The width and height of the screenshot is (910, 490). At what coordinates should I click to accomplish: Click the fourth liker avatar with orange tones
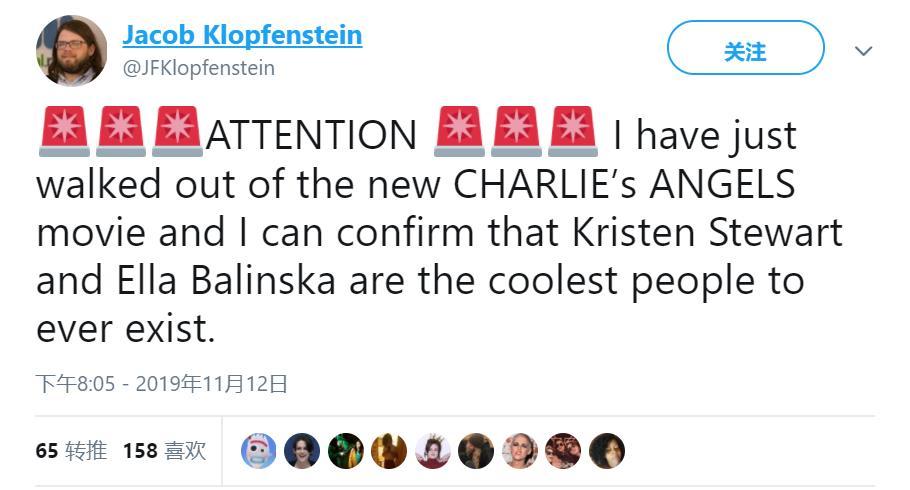pyautogui.click(x=389, y=452)
